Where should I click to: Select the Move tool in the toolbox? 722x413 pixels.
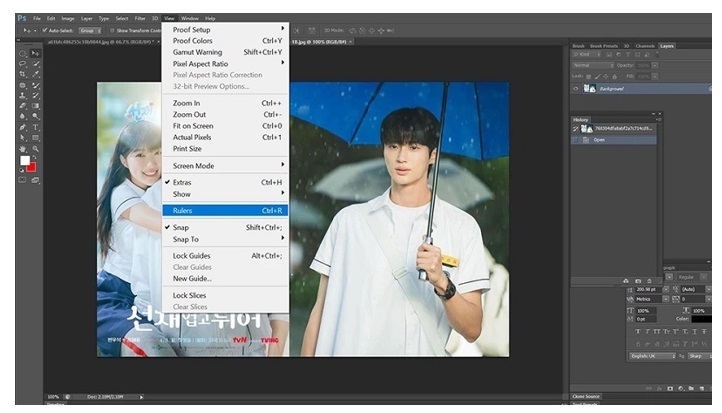pos(37,53)
